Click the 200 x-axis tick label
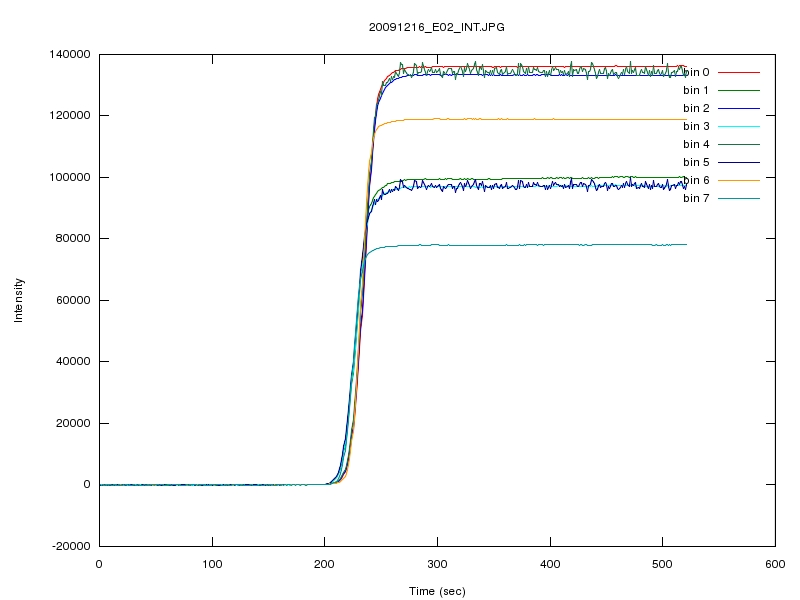 click(x=324, y=564)
